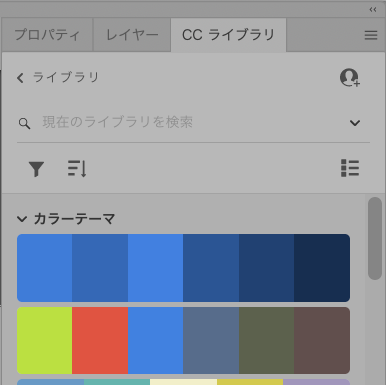Collapse the panel with double-arrow icon
Viewport: 386px width, 385px height.
point(373,9)
